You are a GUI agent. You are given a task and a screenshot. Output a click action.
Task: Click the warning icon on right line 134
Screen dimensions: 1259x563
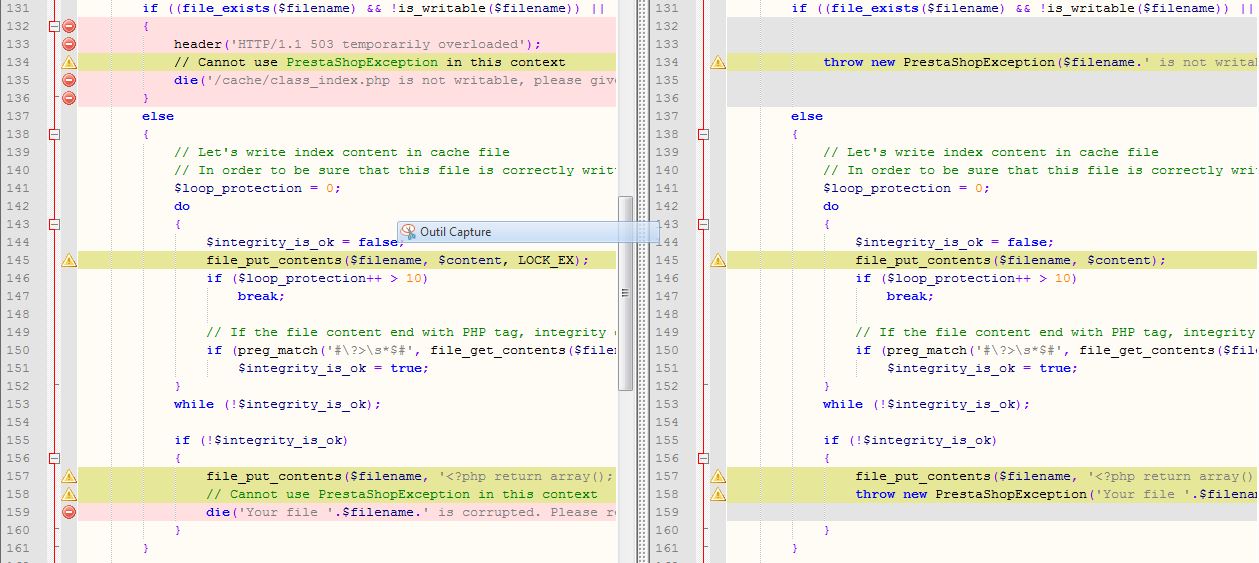click(718, 62)
